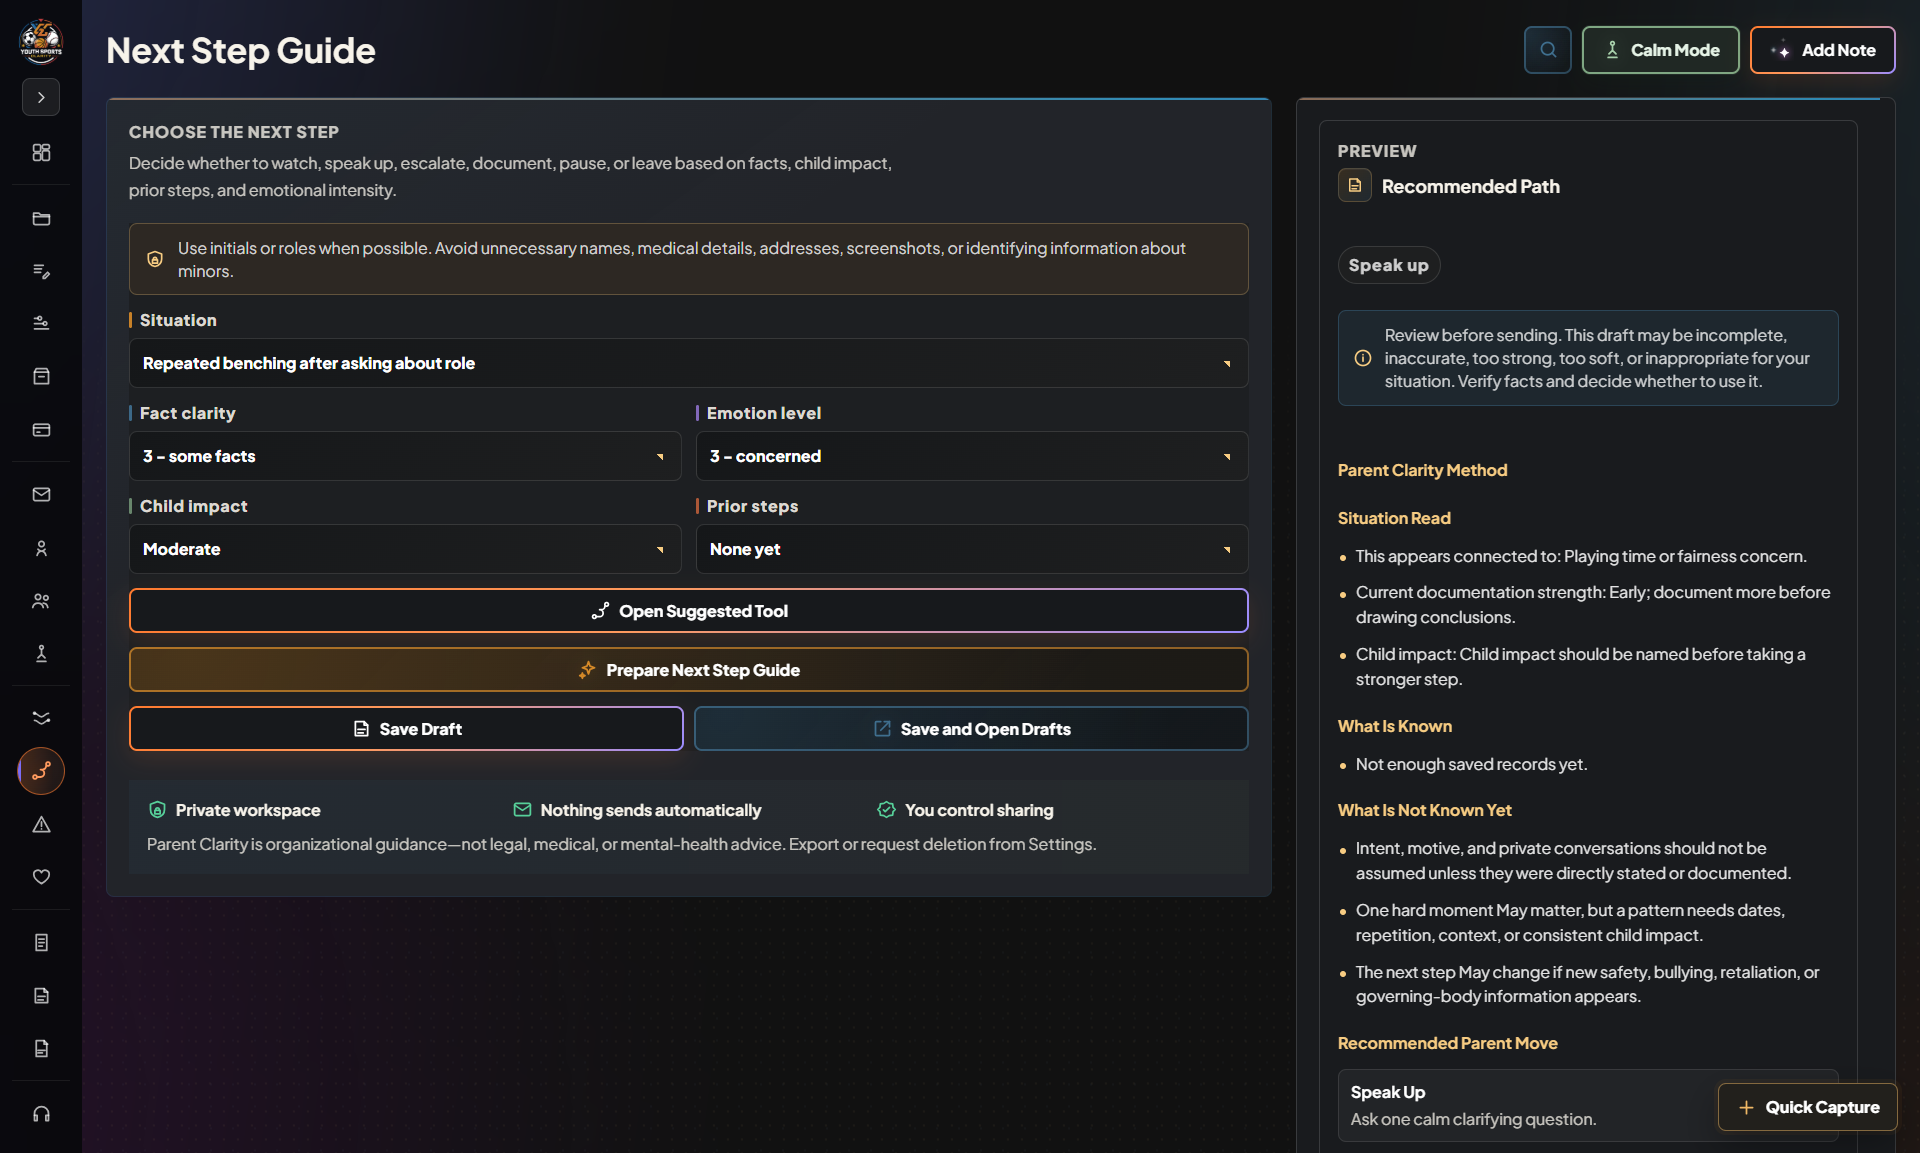This screenshot has height=1153, width=1920.
Task: Click the Youth Sports Clarity logo
Action: [41, 41]
